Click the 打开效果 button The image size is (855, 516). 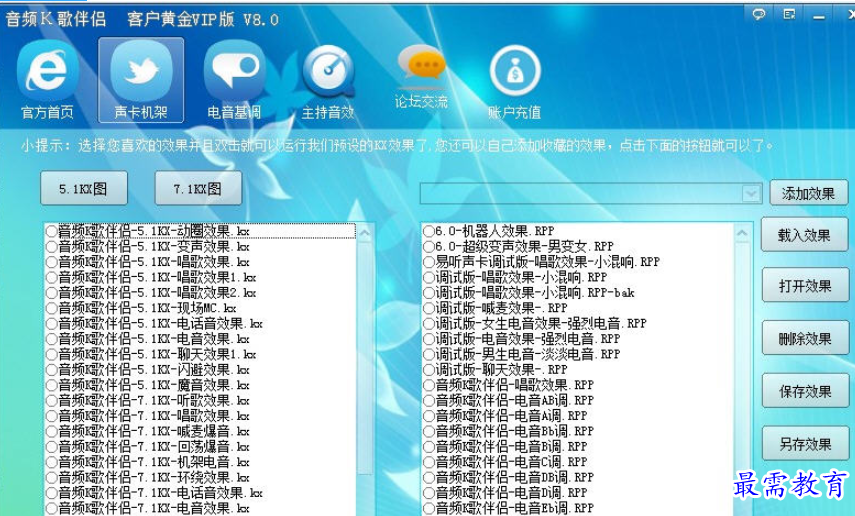(804, 285)
